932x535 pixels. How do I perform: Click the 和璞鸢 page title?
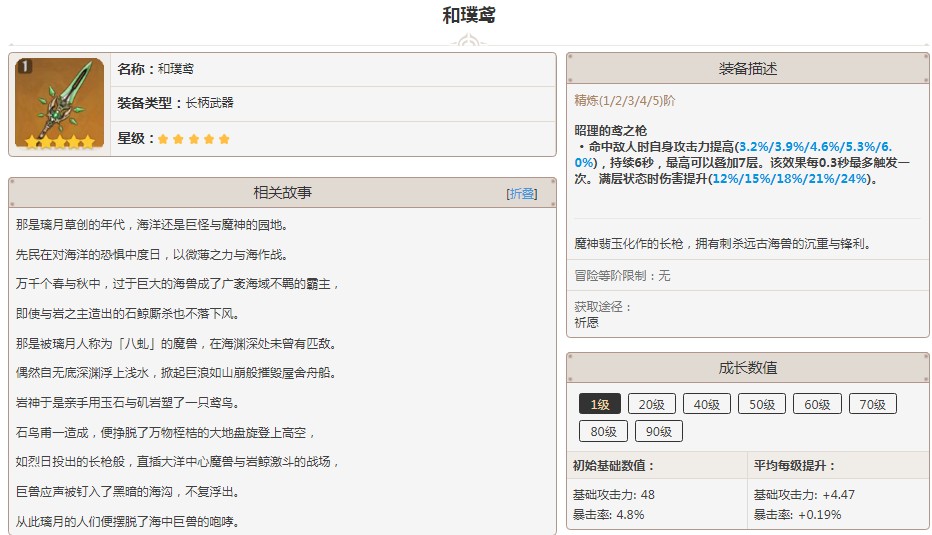point(468,15)
